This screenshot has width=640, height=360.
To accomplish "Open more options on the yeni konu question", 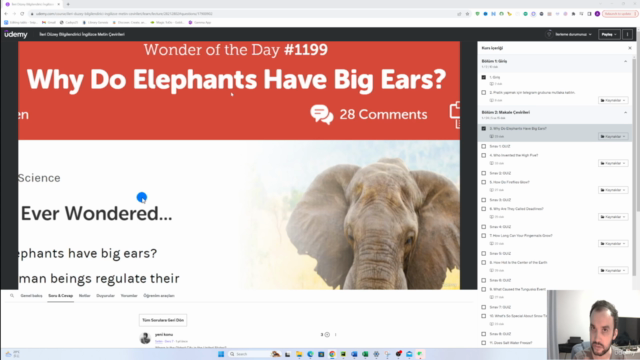I will (x=336, y=335).
